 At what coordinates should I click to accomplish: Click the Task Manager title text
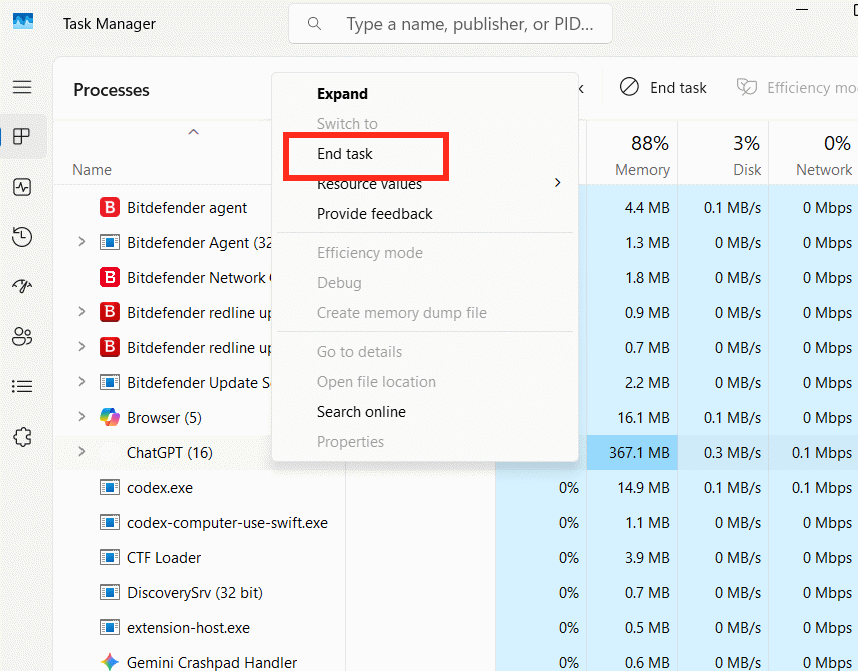pyautogui.click(x=109, y=24)
